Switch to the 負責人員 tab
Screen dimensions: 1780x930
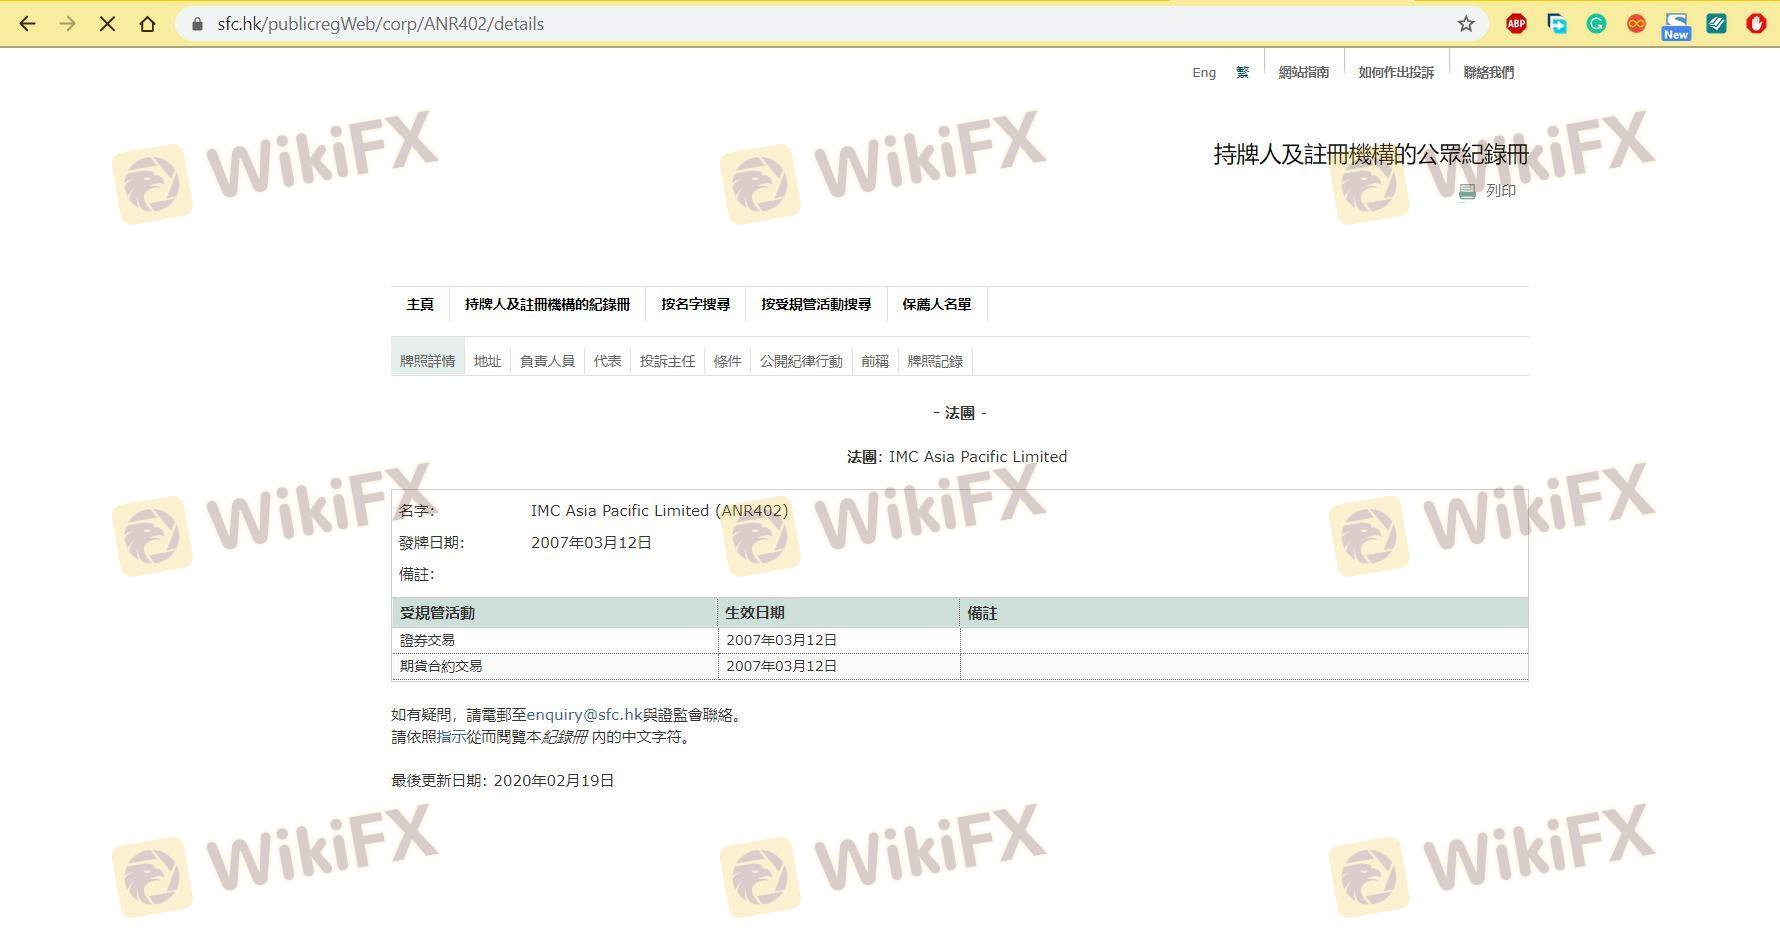tap(547, 361)
